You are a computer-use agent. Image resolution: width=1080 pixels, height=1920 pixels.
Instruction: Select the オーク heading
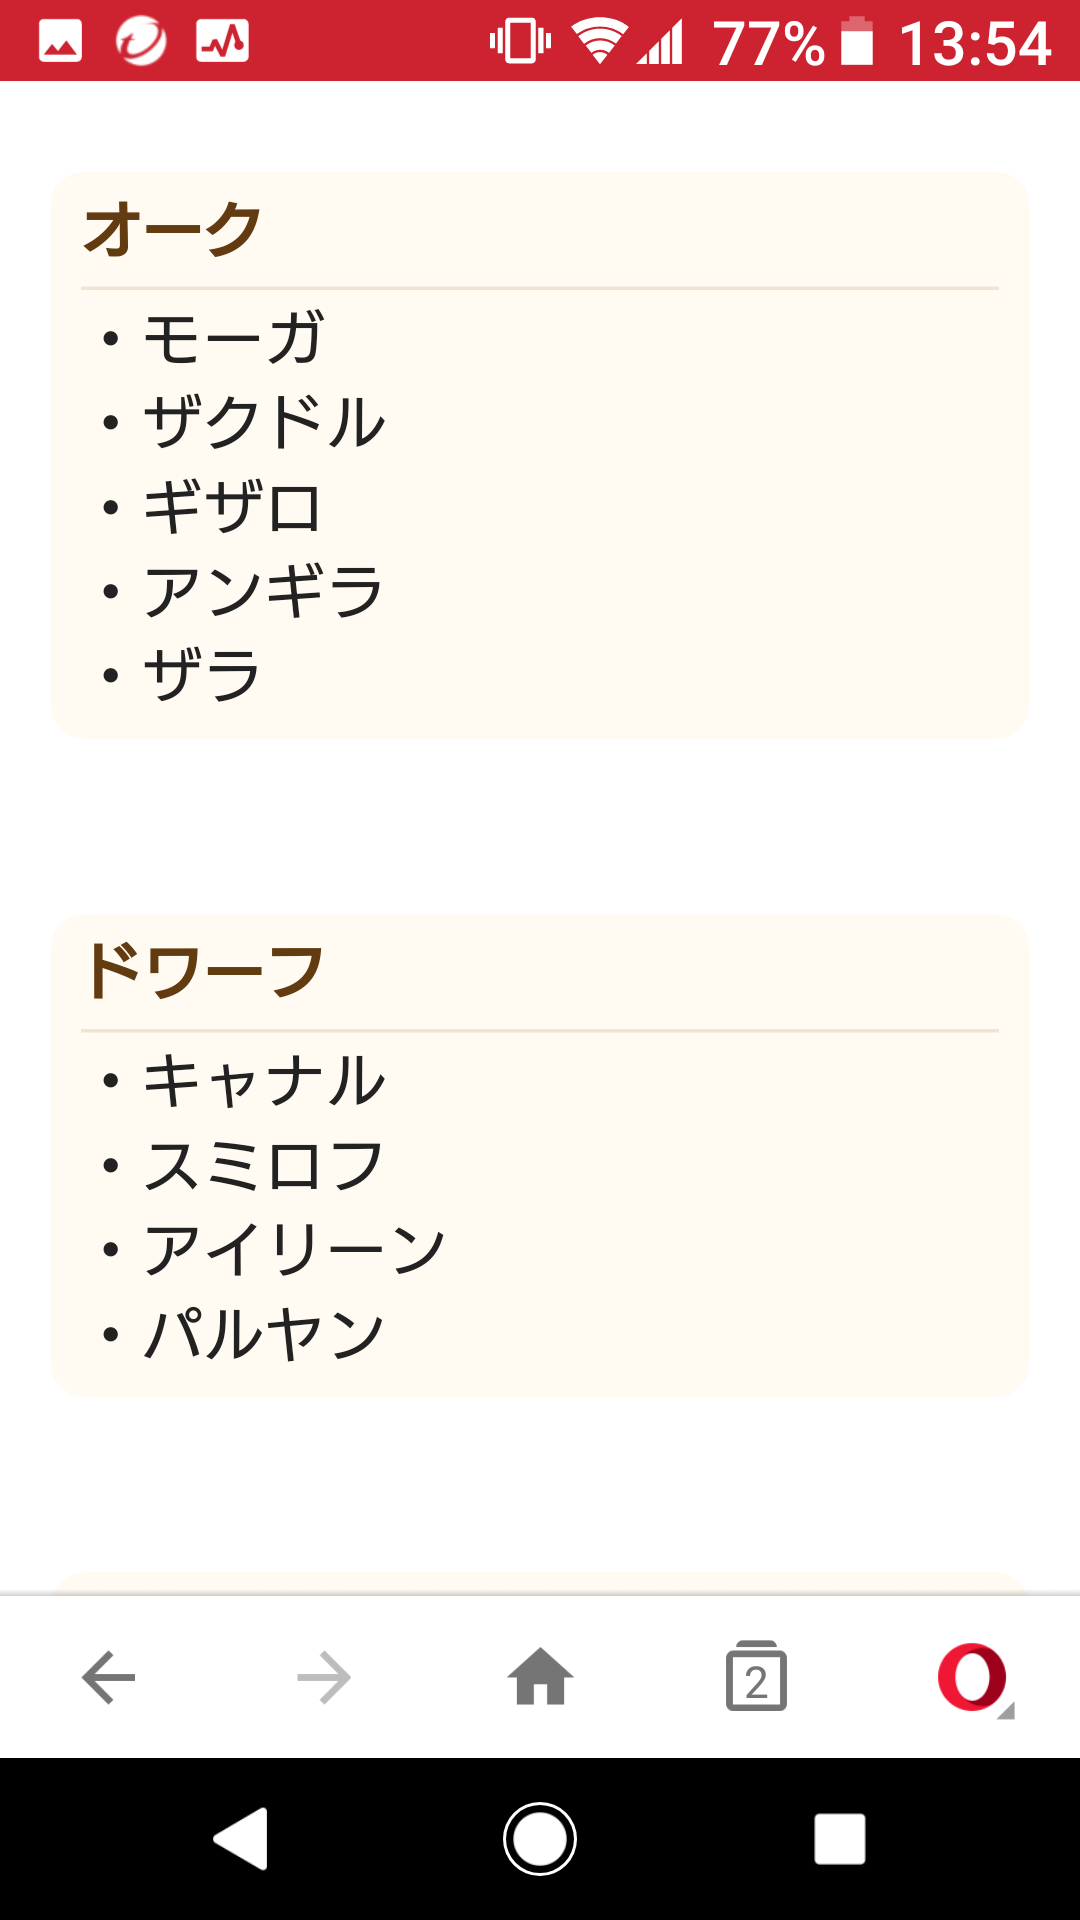(173, 229)
